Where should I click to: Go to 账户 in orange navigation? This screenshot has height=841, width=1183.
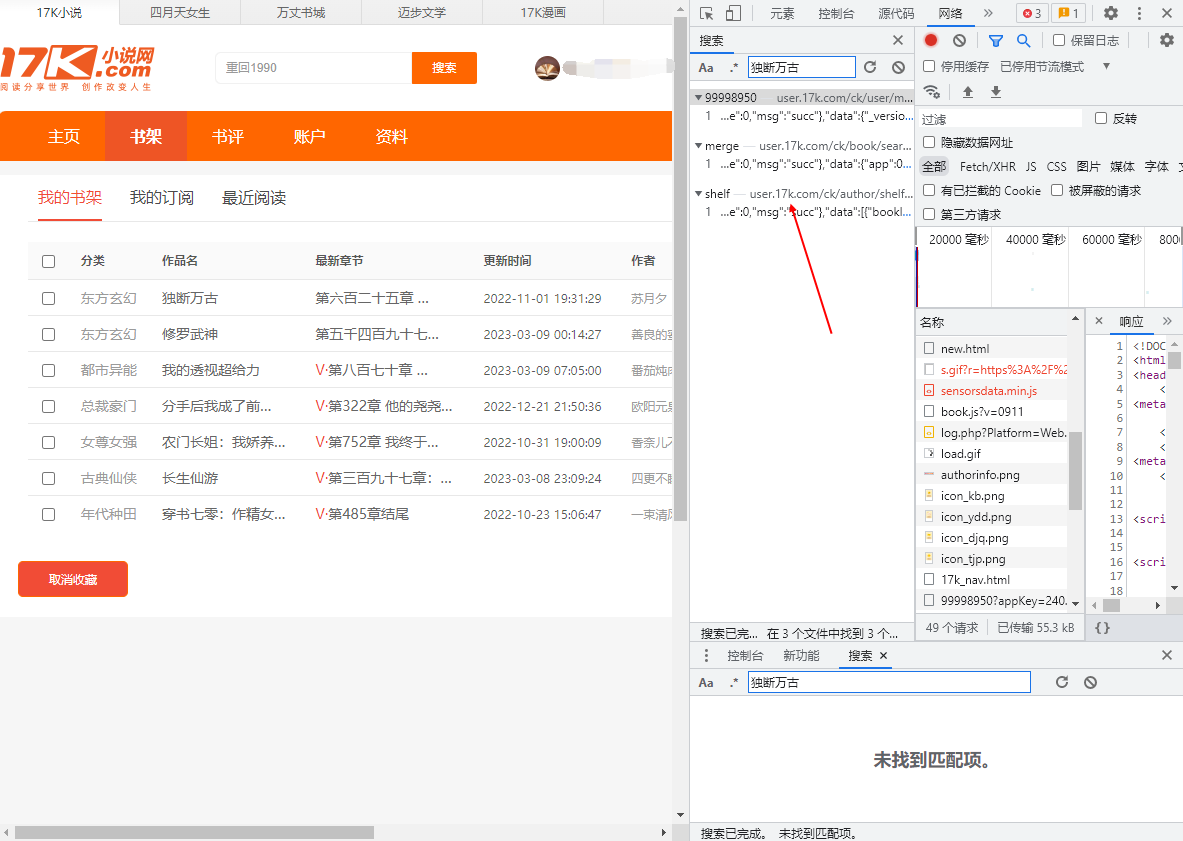click(309, 137)
